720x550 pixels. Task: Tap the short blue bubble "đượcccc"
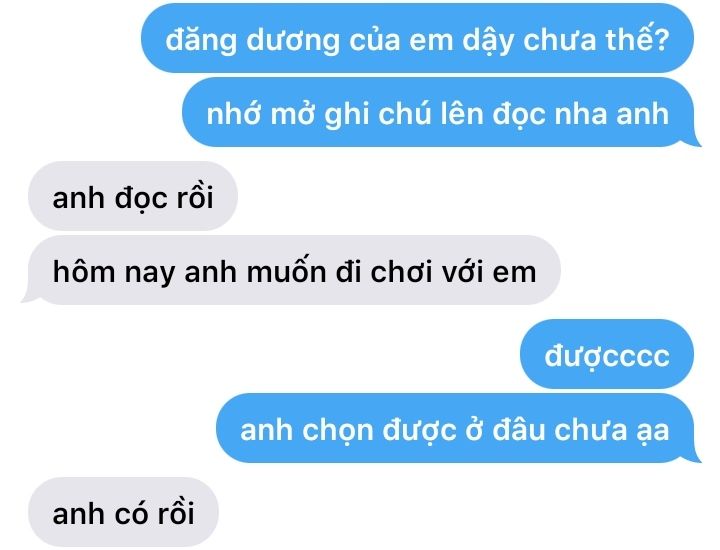coord(607,354)
